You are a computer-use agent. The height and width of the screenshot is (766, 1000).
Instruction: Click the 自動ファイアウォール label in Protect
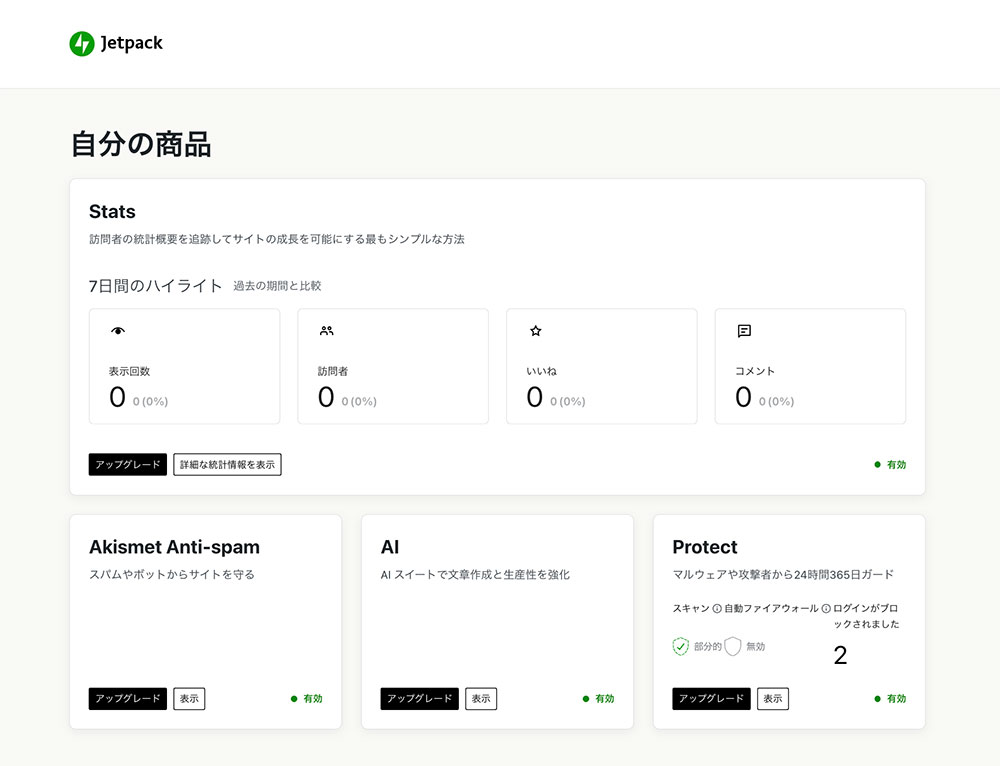pyautogui.click(x=771, y=608)
